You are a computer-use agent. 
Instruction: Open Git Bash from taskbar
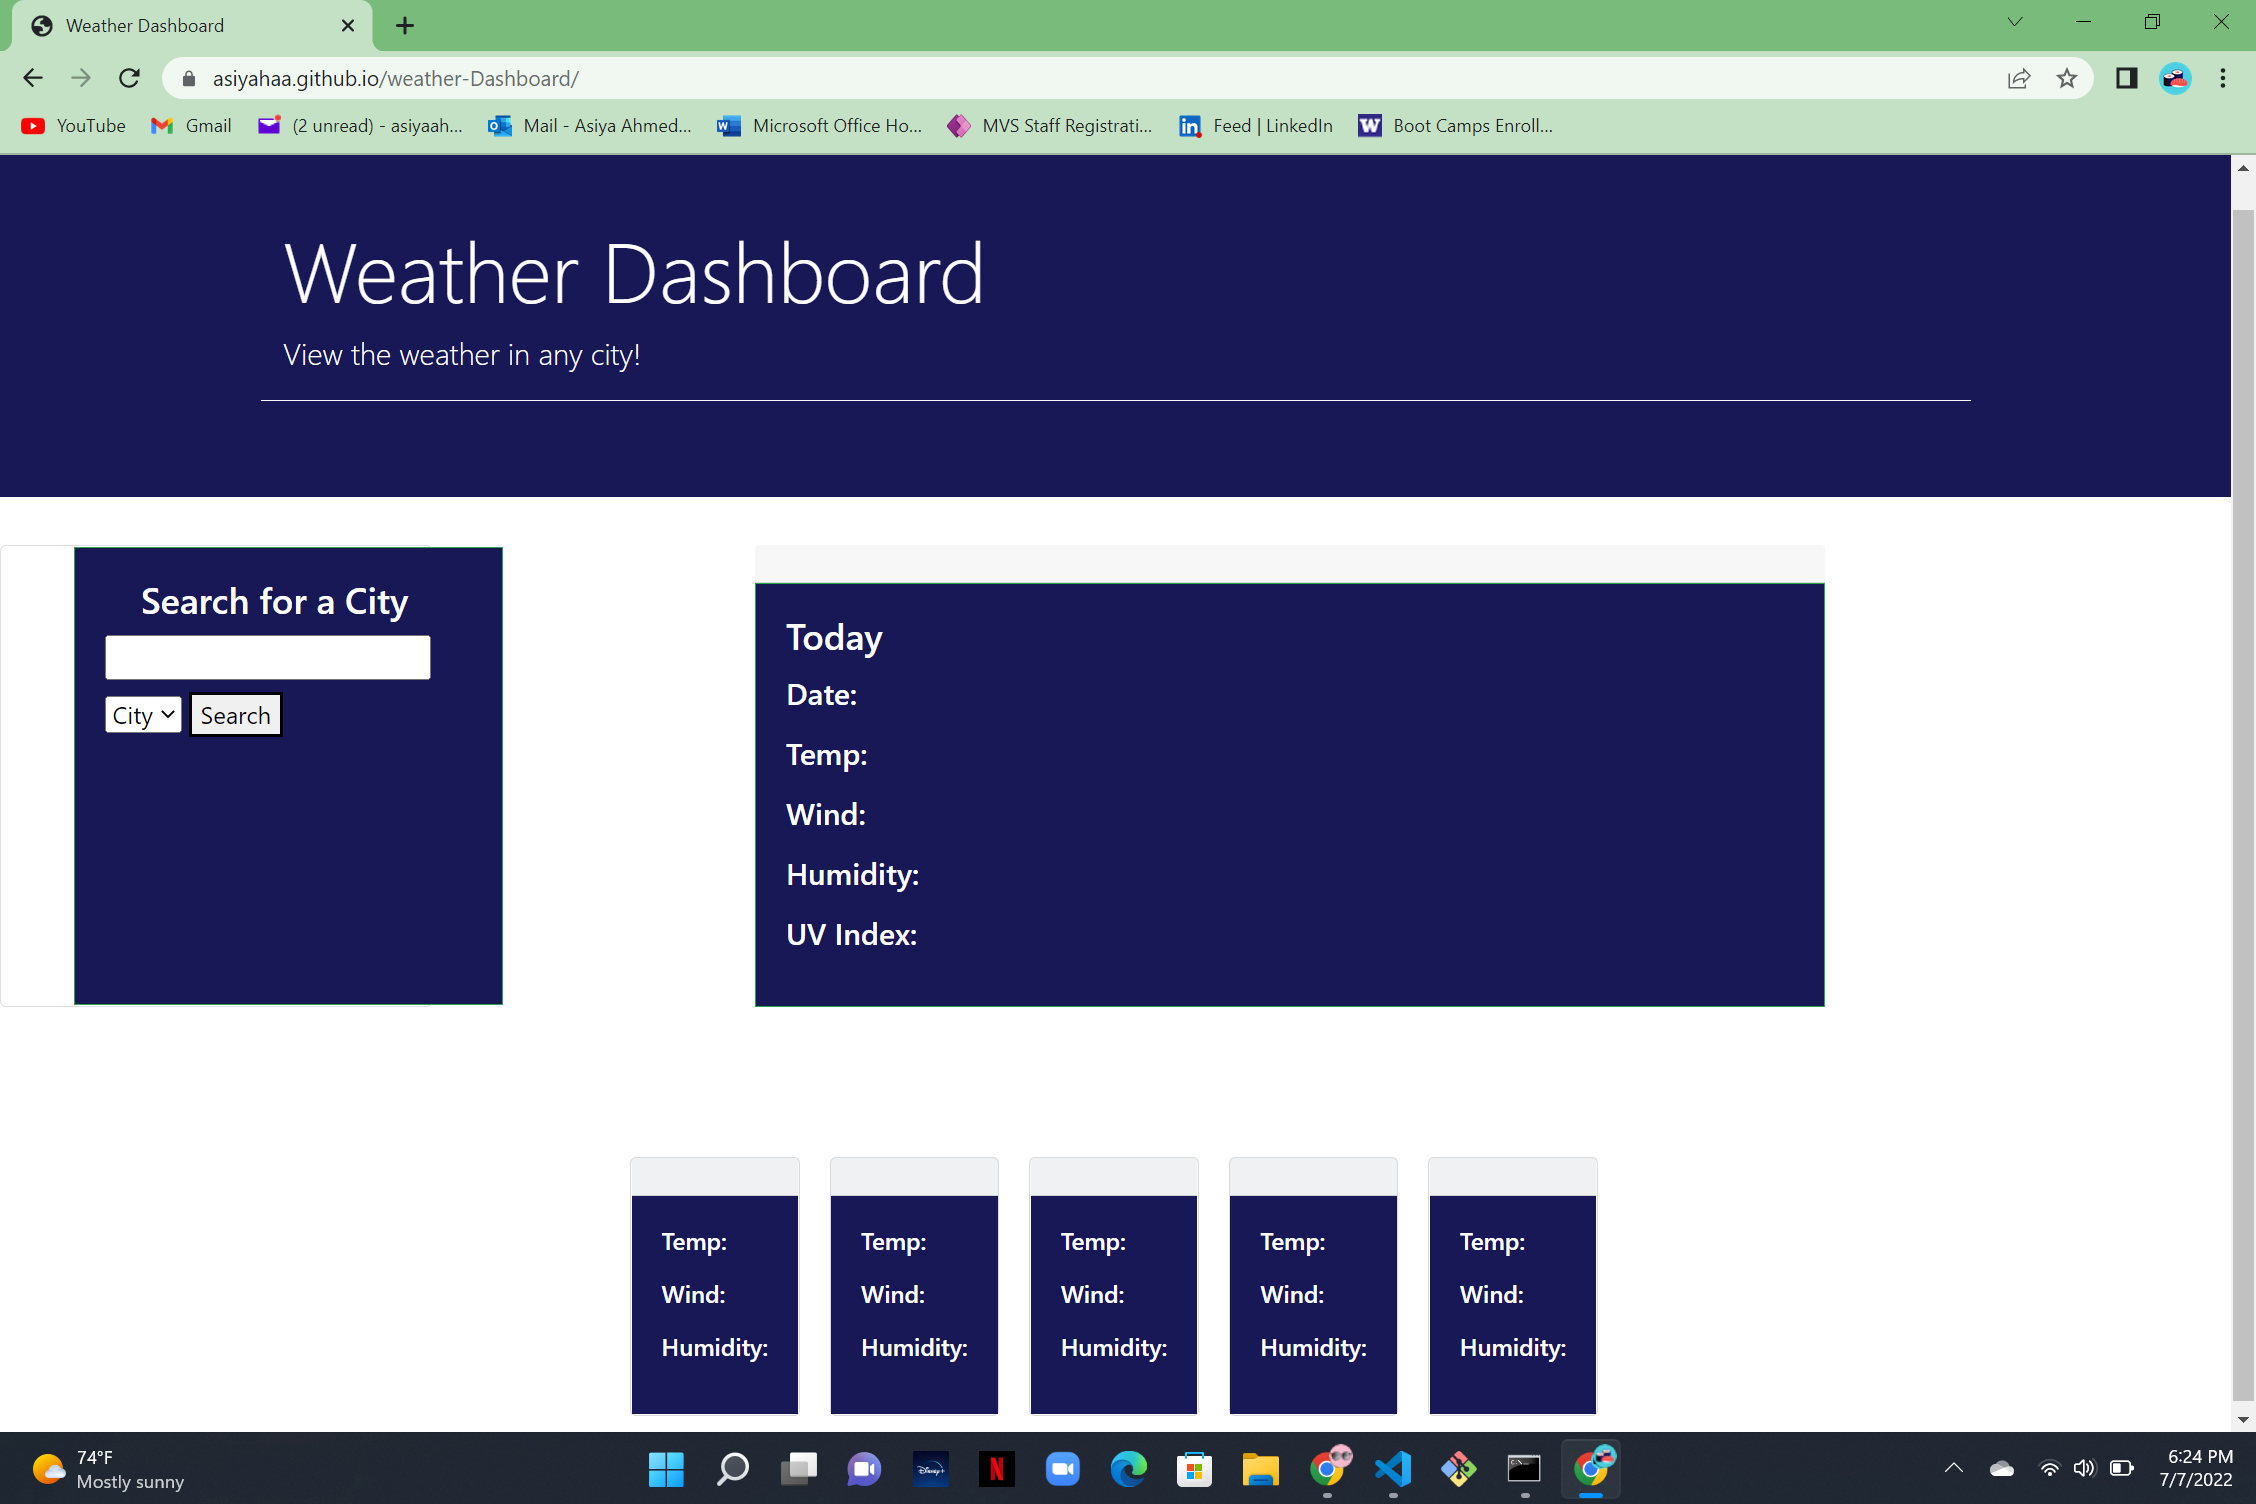1458,1469
